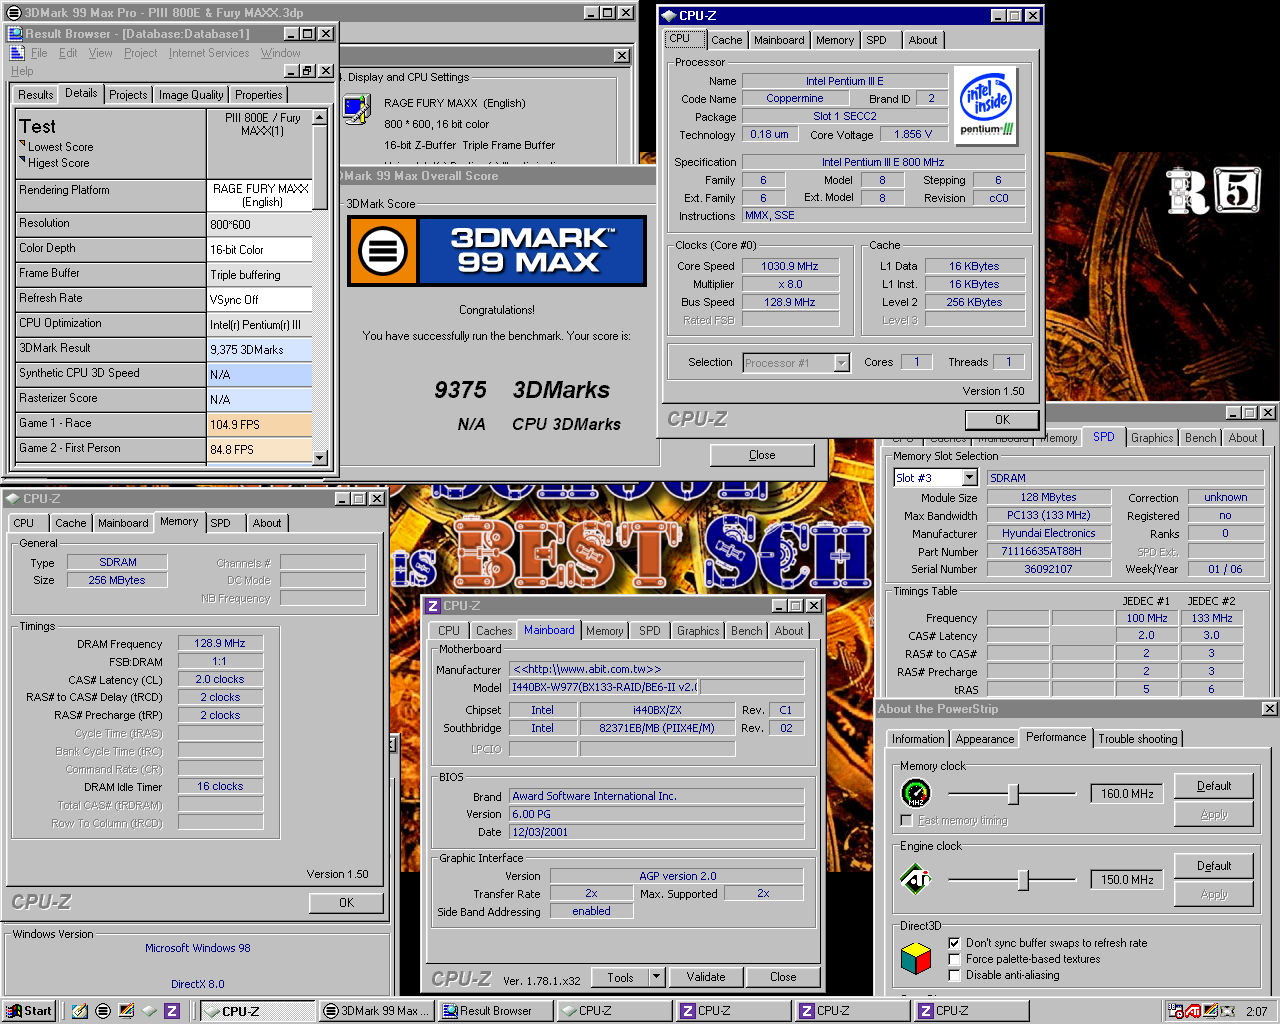This screenshot has width=1280, height=1024.
Task: Switch to the Results tab in Result Browser
Action: click(x=35, y=95)
